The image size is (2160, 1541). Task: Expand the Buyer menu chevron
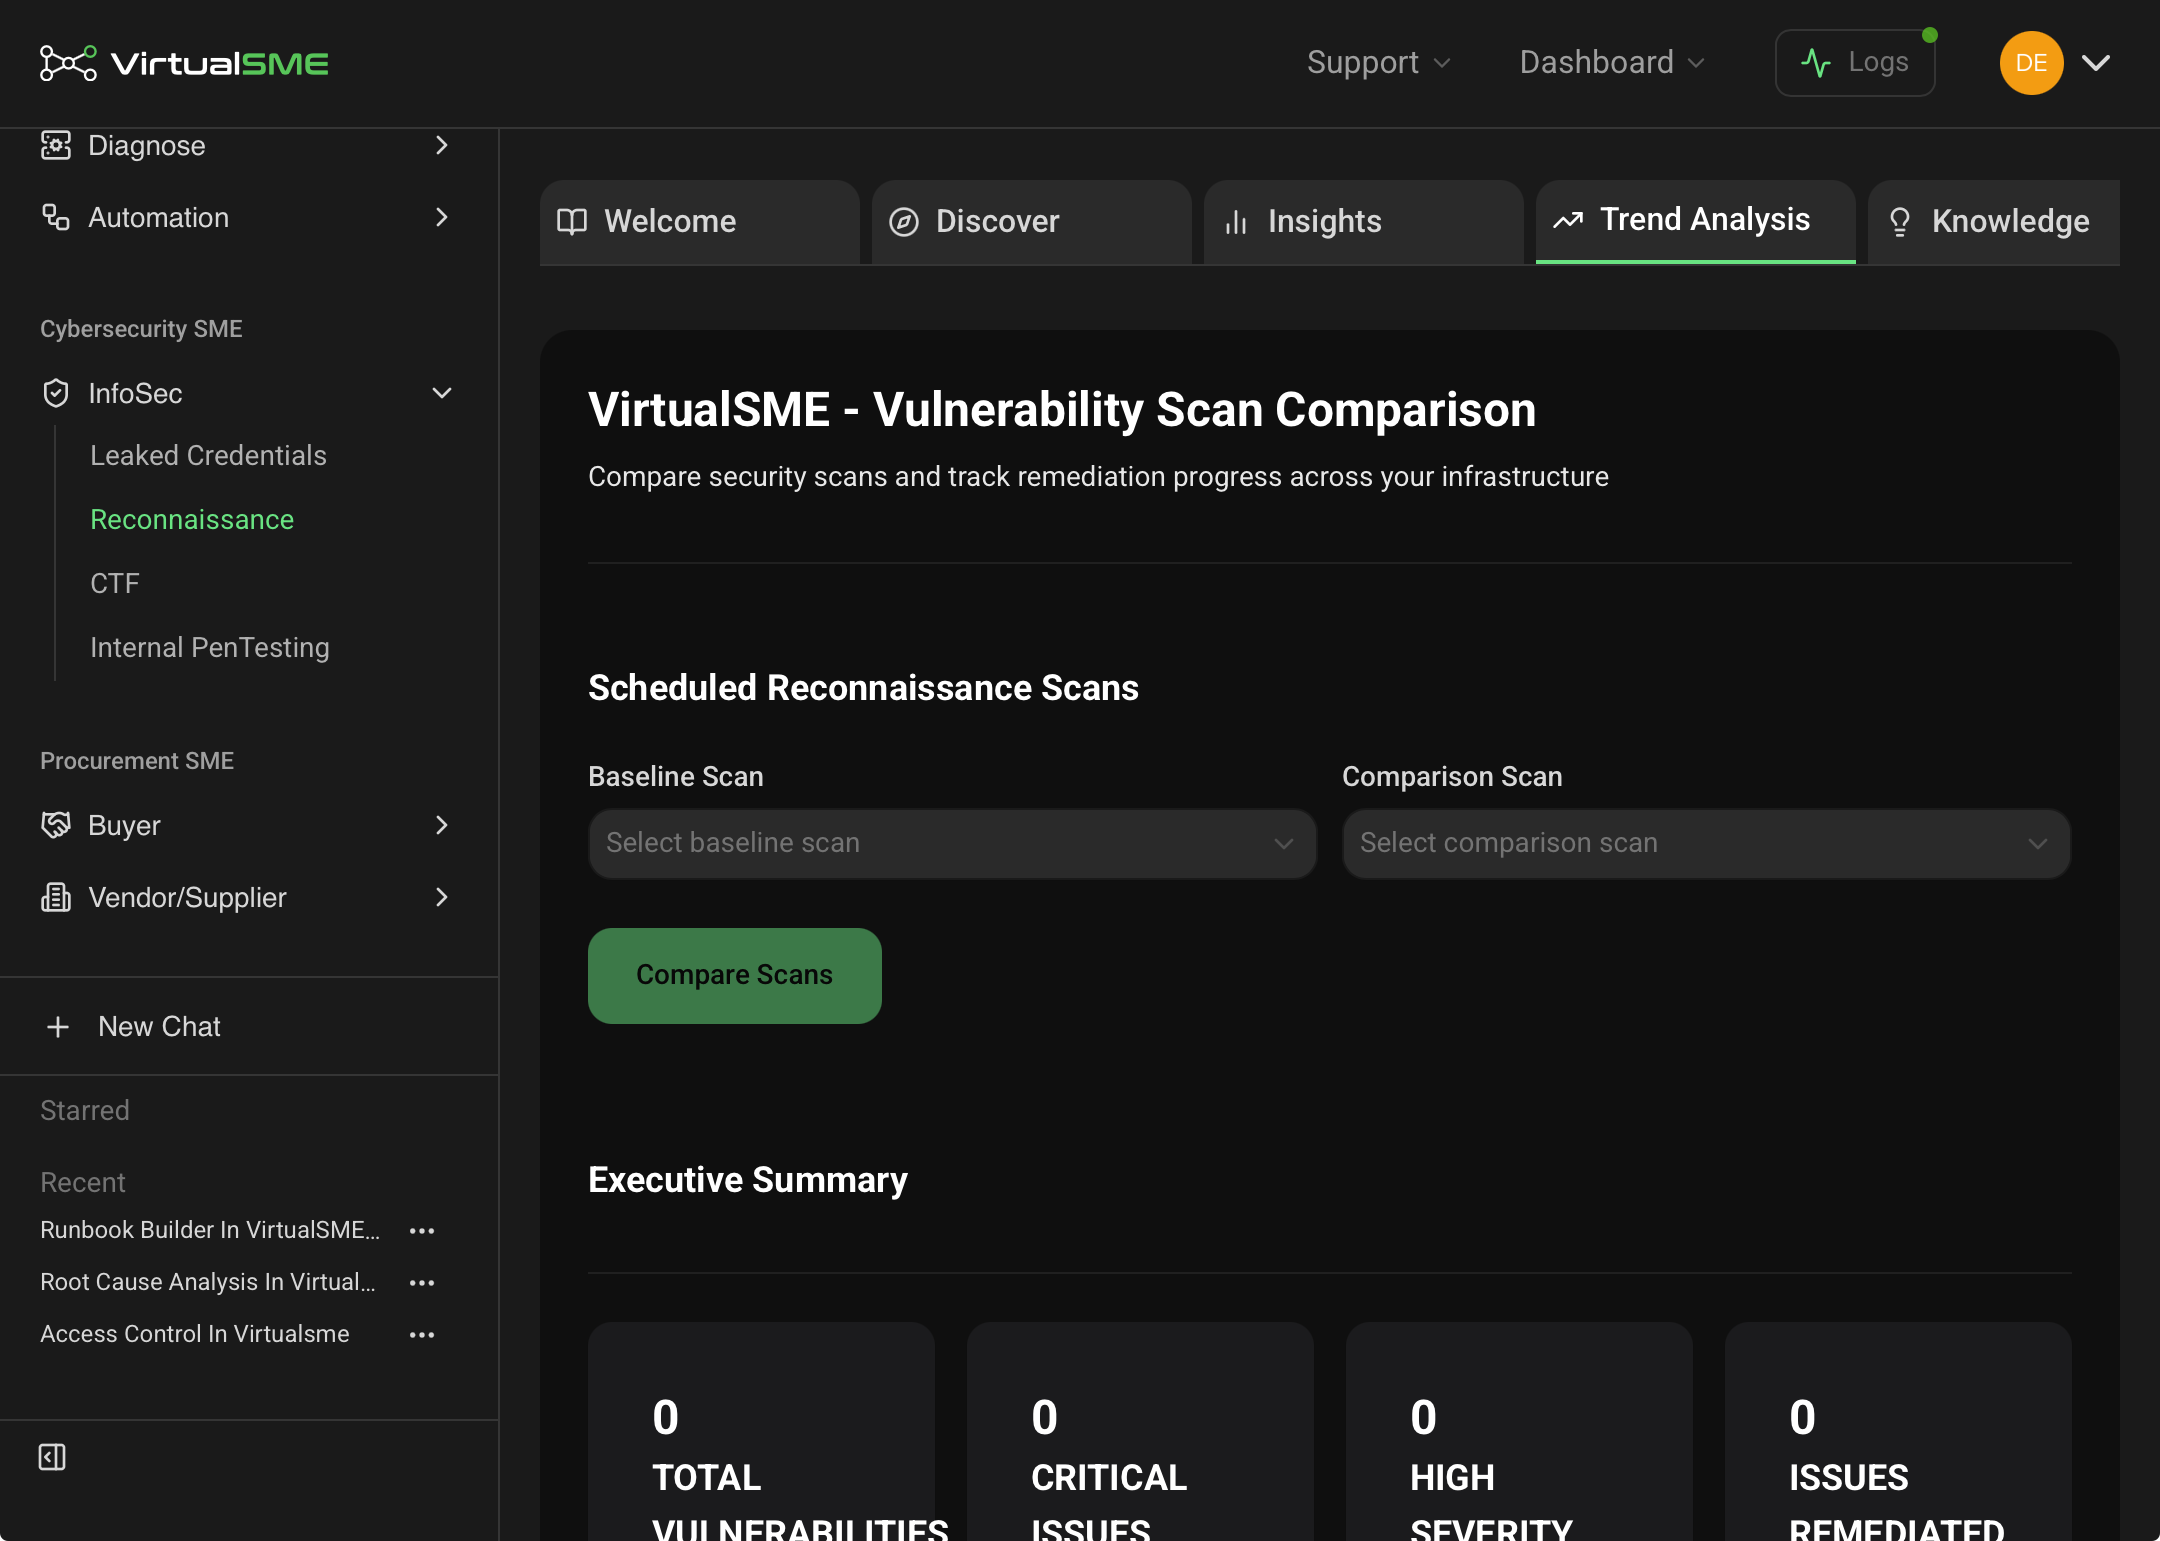point(442,825)
